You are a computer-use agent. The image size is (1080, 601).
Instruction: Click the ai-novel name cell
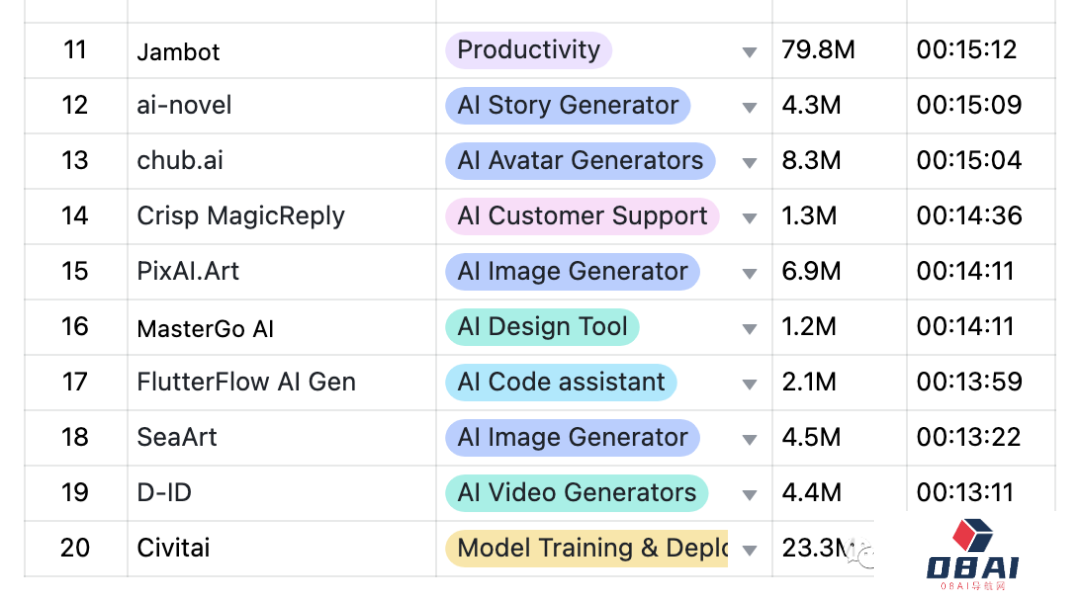[282, 106]
